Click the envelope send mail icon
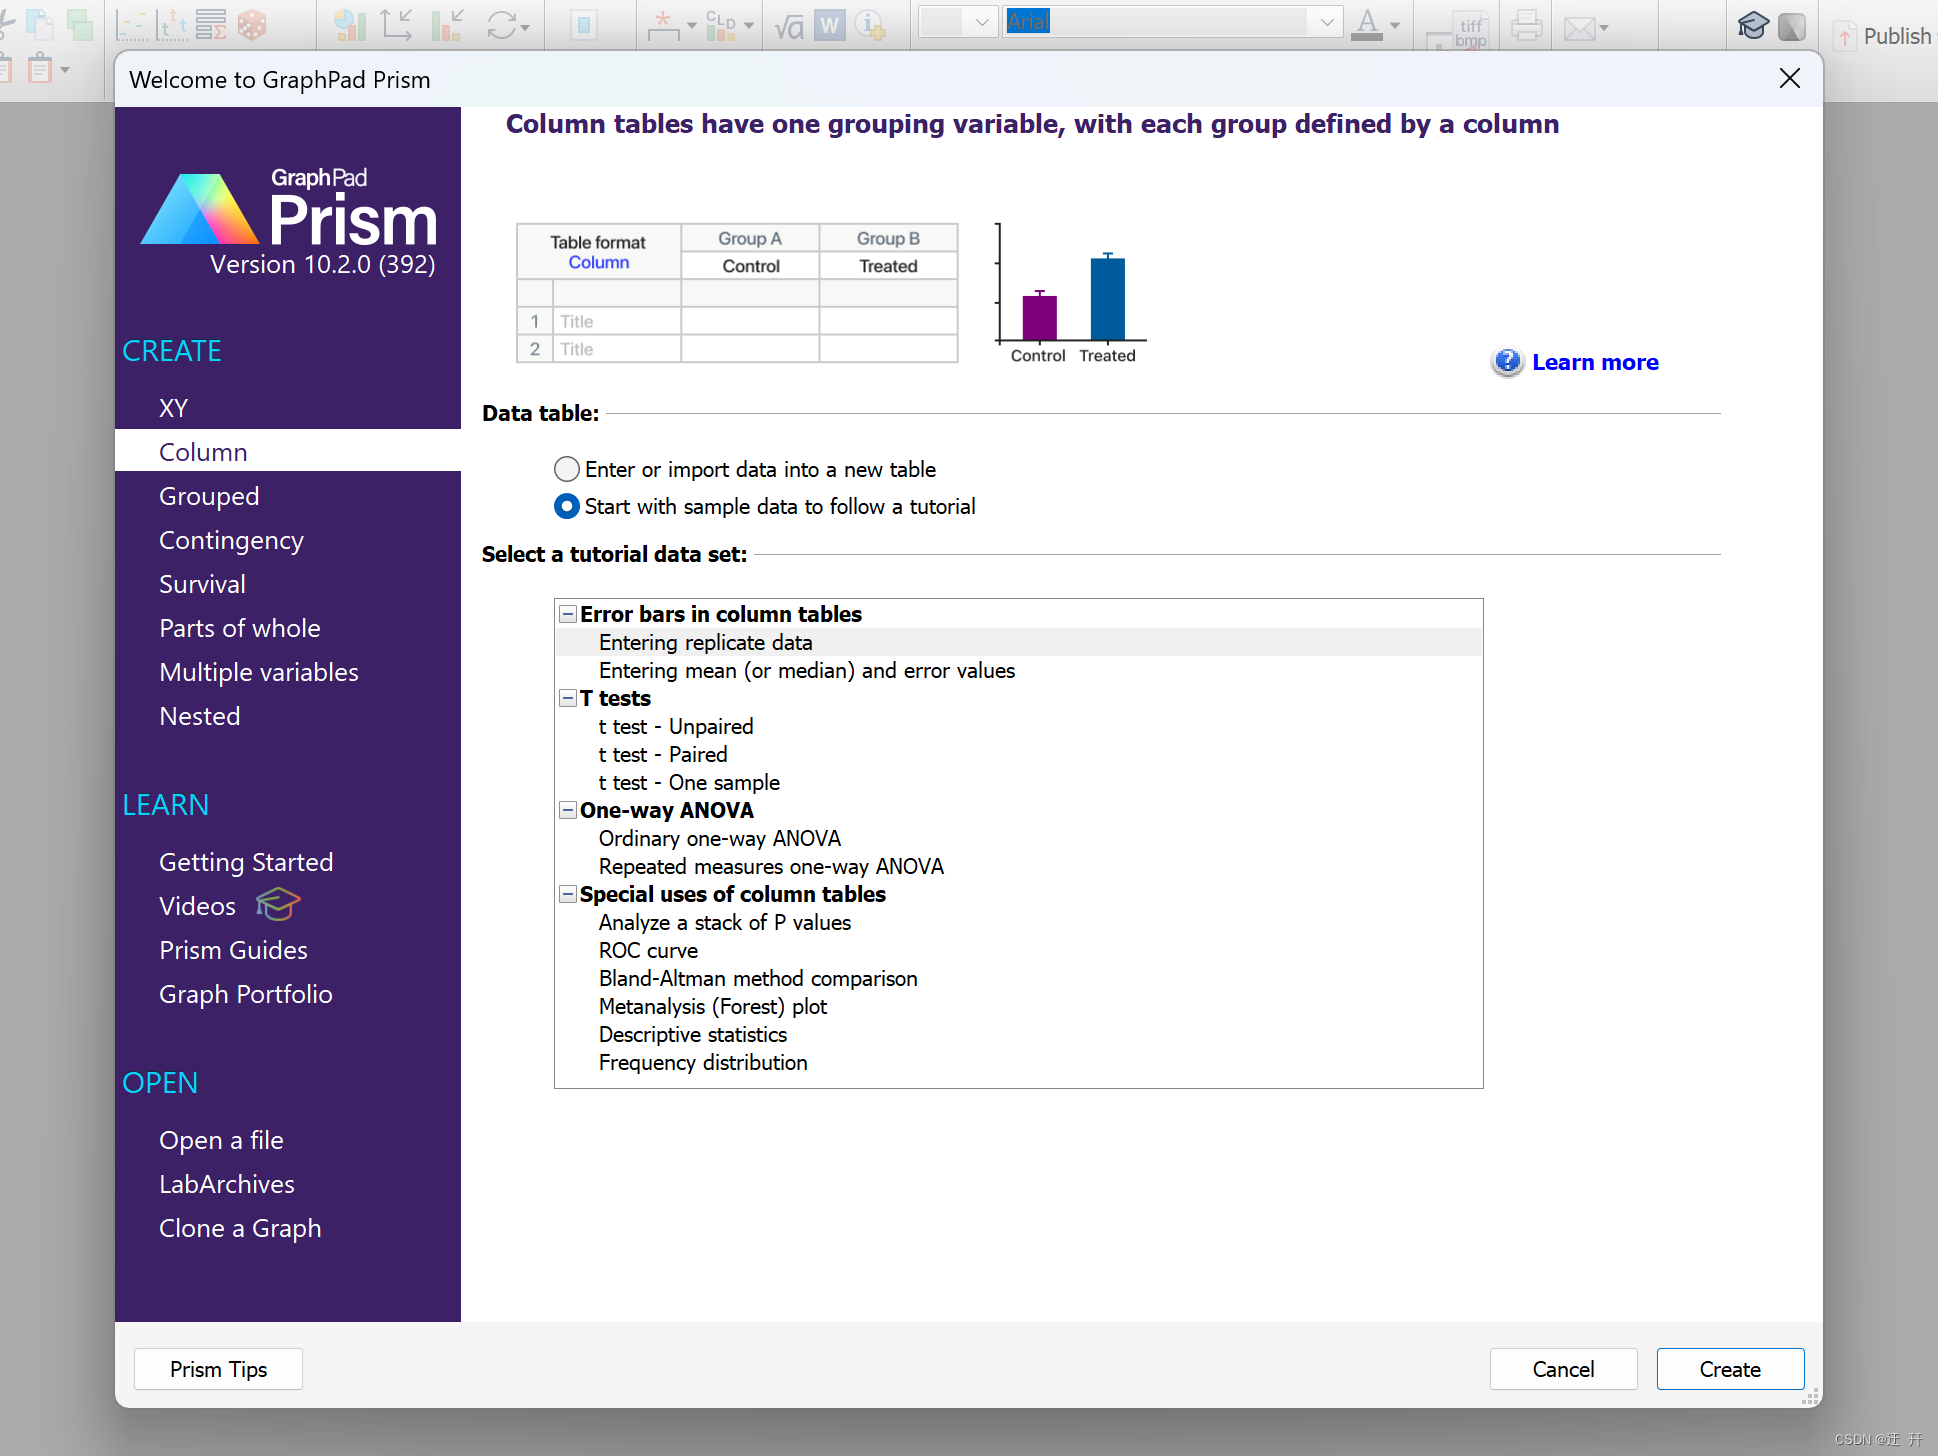Viewport: 1938px width, 1456px height. (x=1579, y=28)
